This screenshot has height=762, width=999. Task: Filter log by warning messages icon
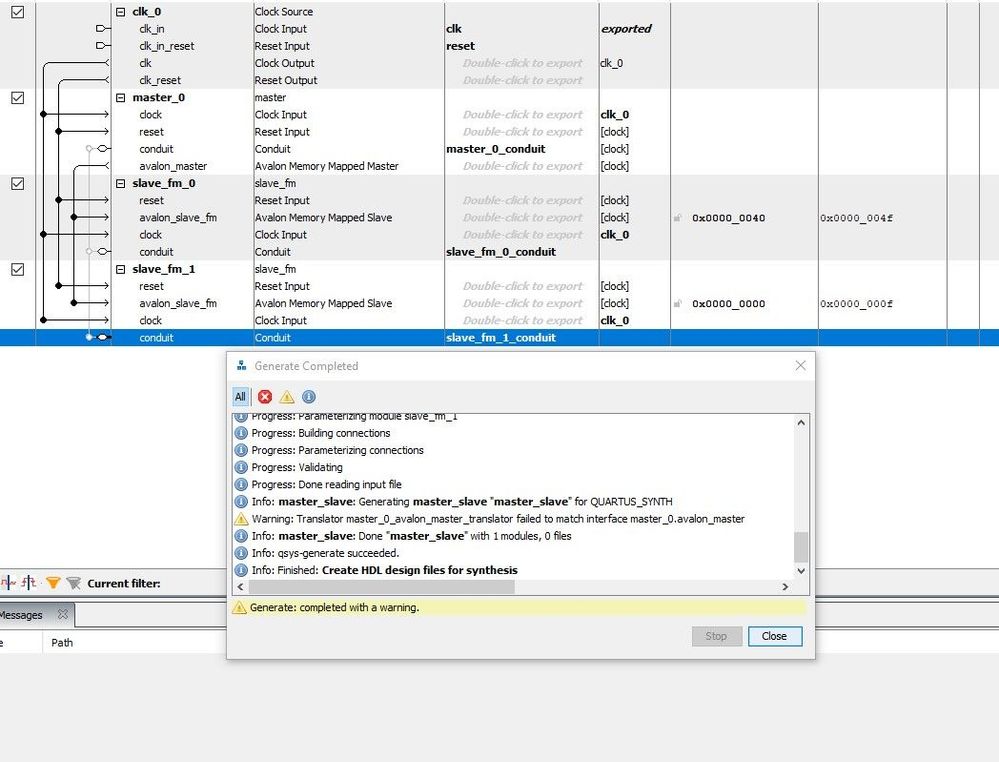[x=287, y=397]
